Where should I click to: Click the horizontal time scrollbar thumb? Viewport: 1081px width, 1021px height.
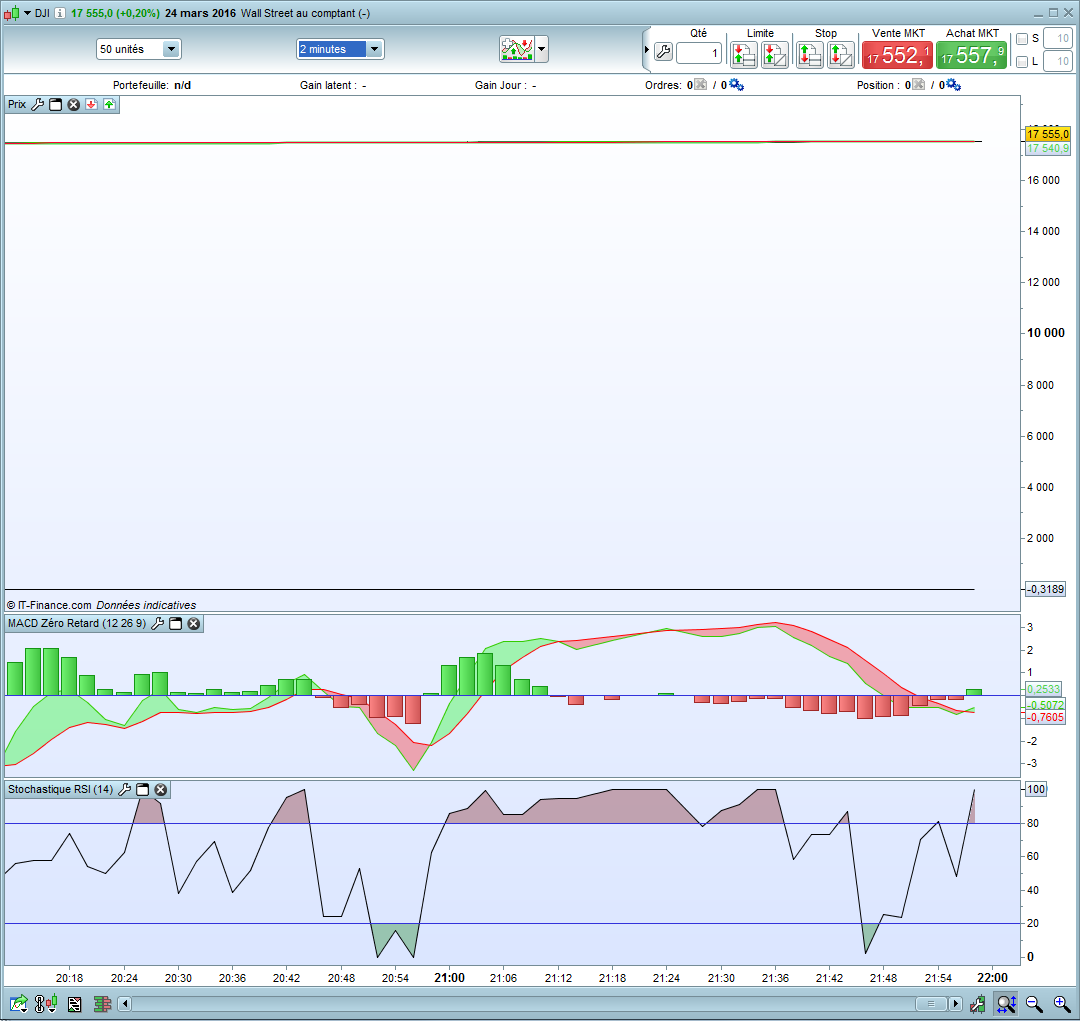(931, 1004)
